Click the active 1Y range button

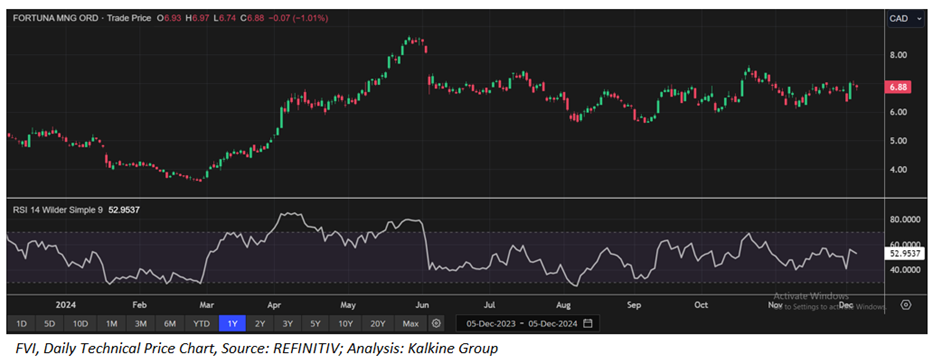click(232, 324)
